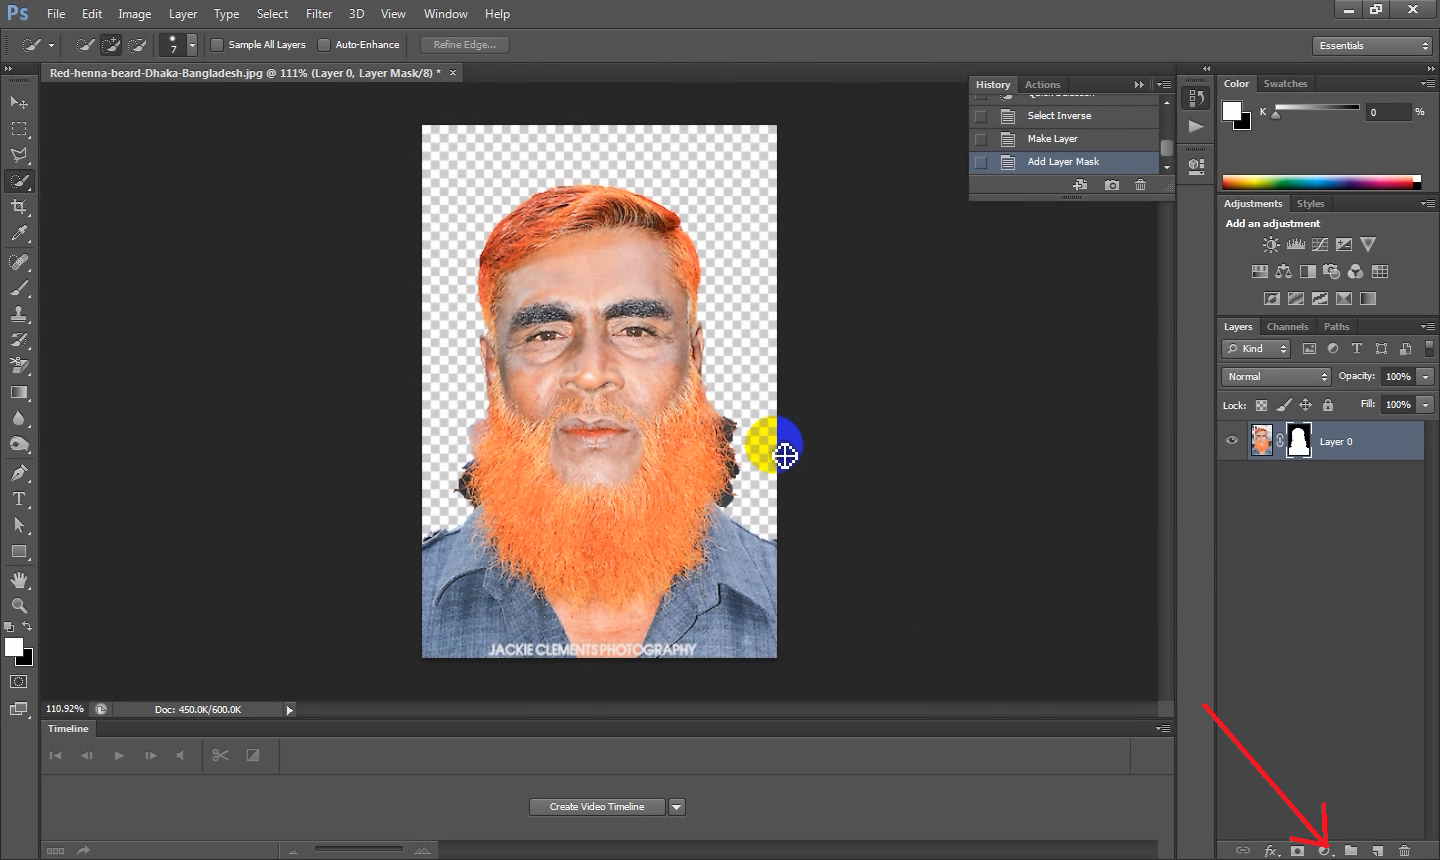The image size is (1440, 860).
Task: Click the delete layer trash icon
Action: 1404,851
